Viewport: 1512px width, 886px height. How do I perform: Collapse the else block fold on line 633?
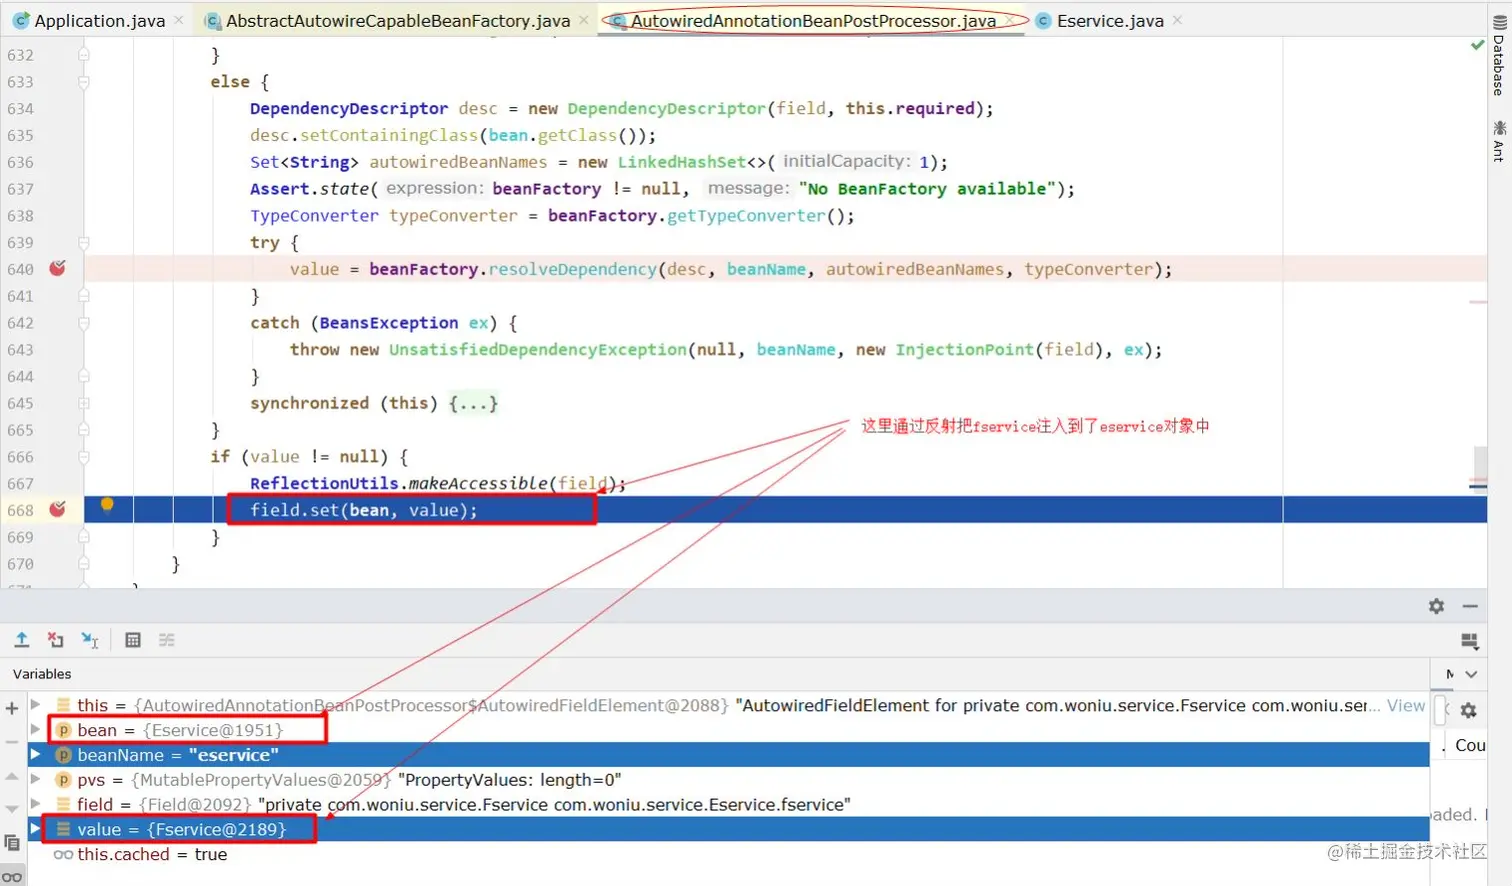point(84,82)
